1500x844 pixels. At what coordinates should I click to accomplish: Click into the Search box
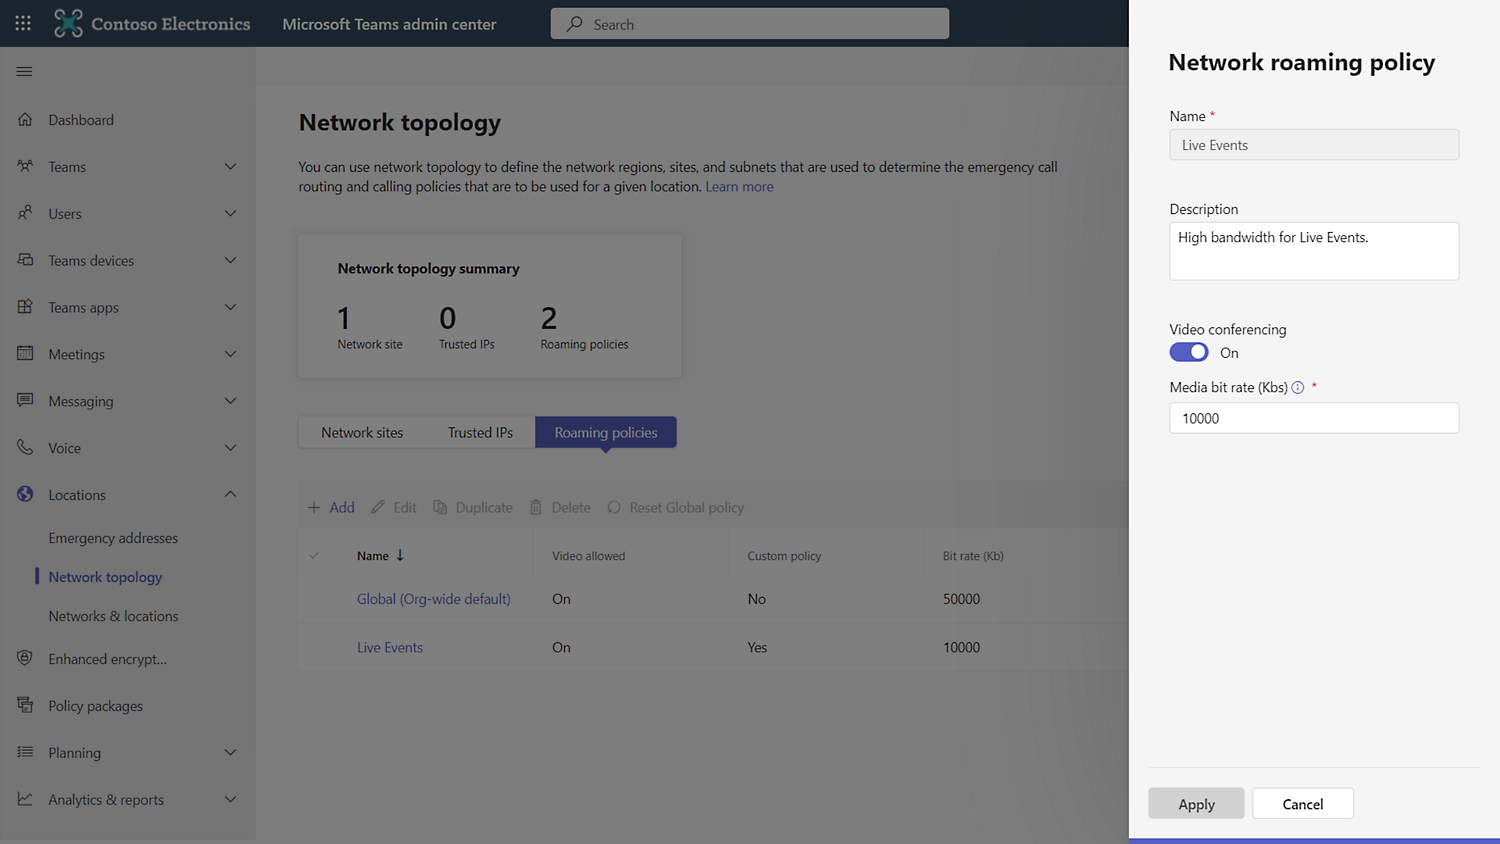[x=750, y=24]
